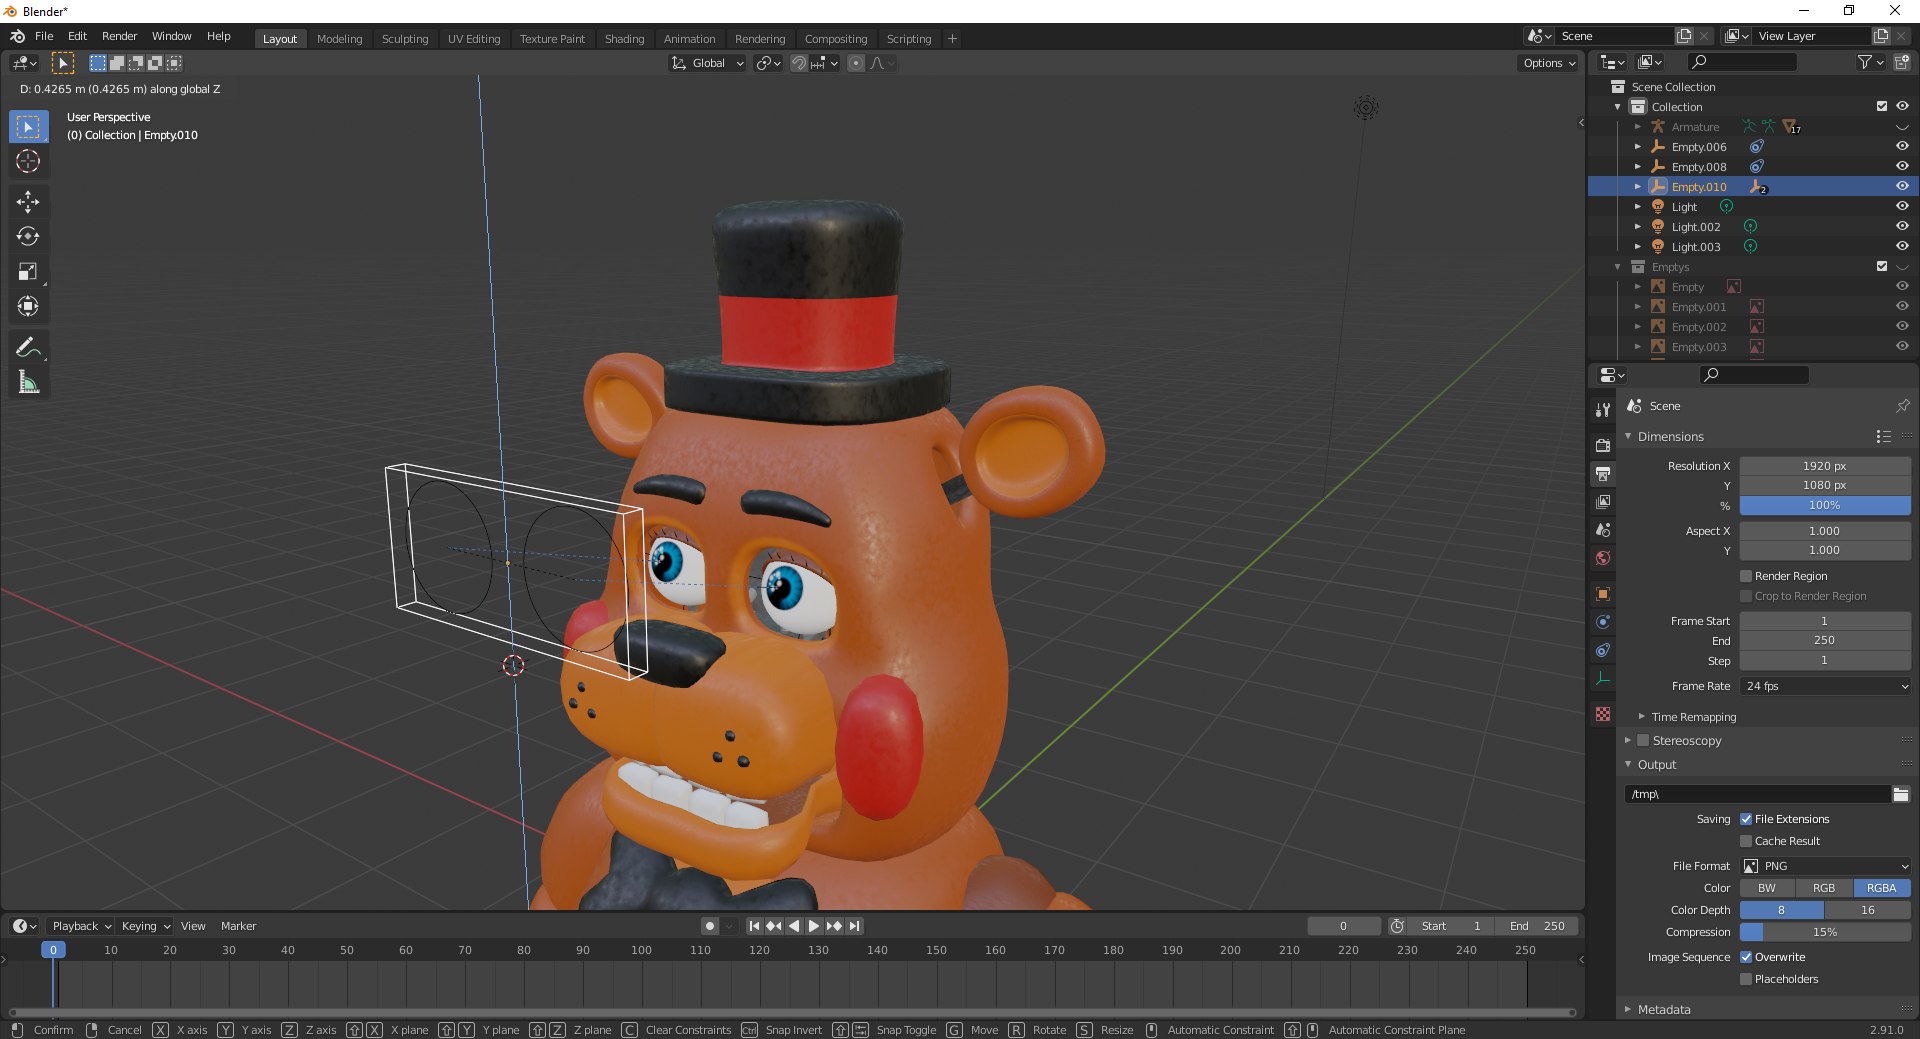This screenshot has height=1039, width=1920.
Task: Activate the Transform tool
Action: tap(28, 307)
